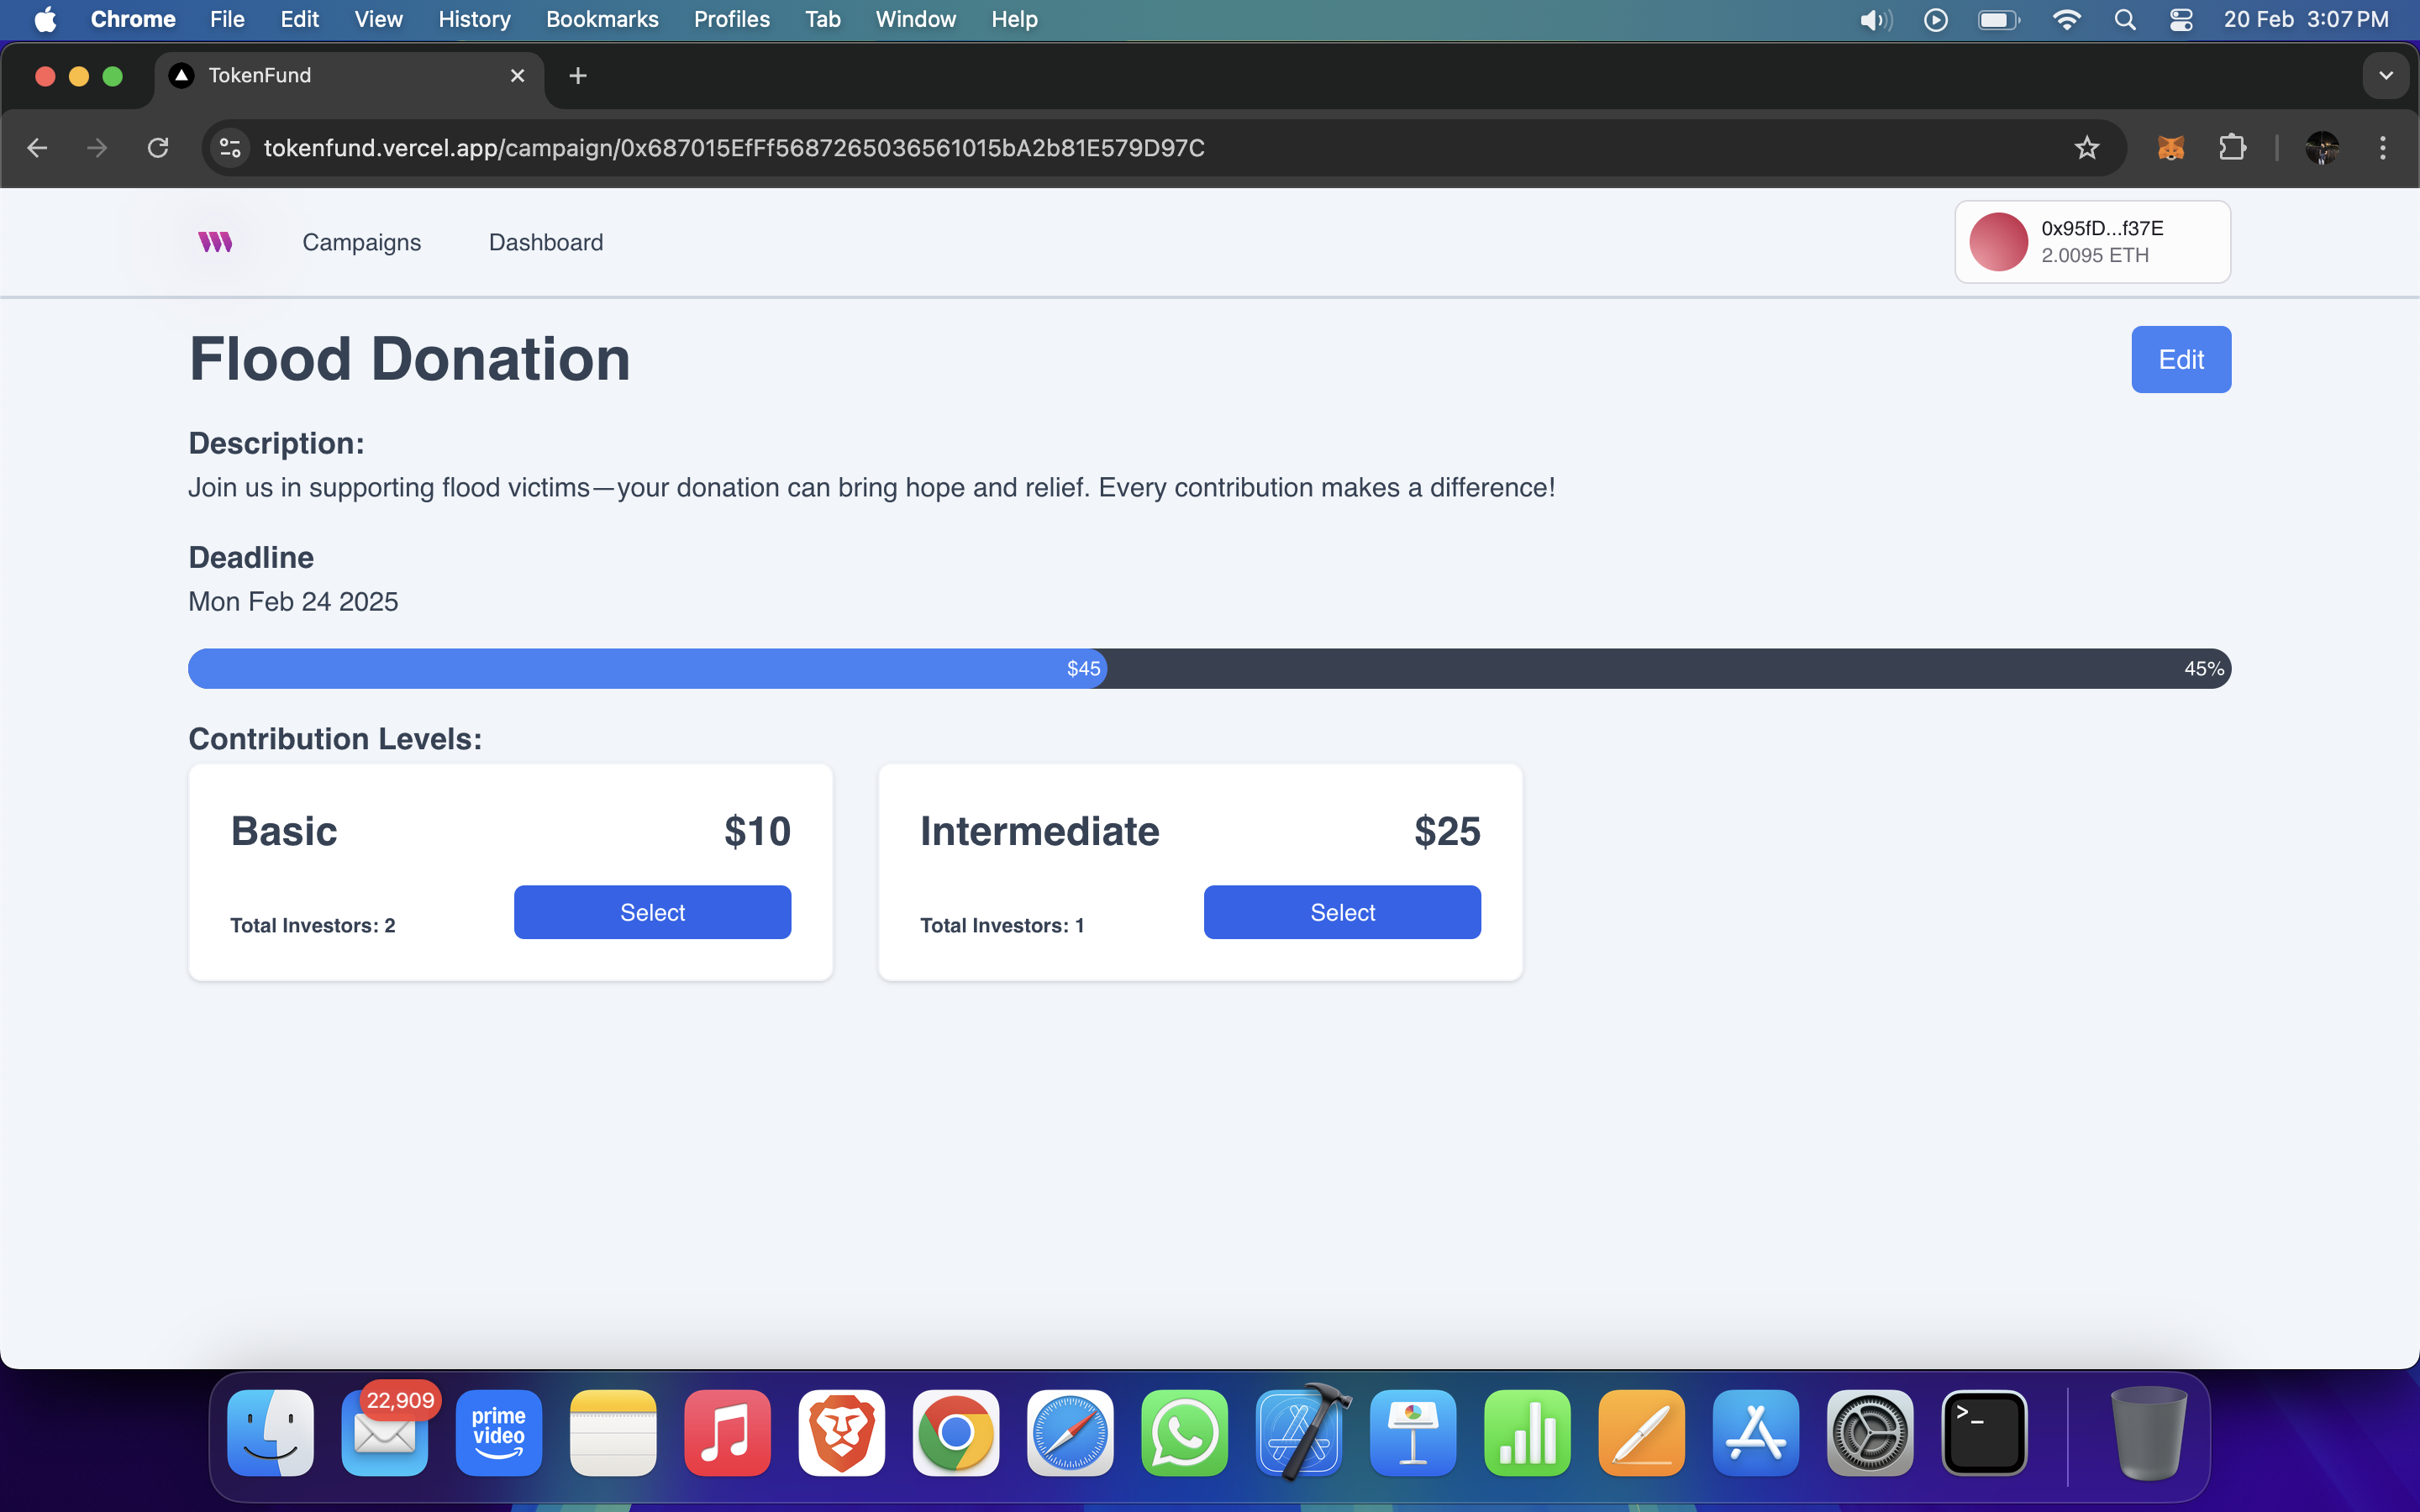Bookmark this page via the star icon
The width and height of the screenshot is (2420, 1512).
tap(2087, 147)
